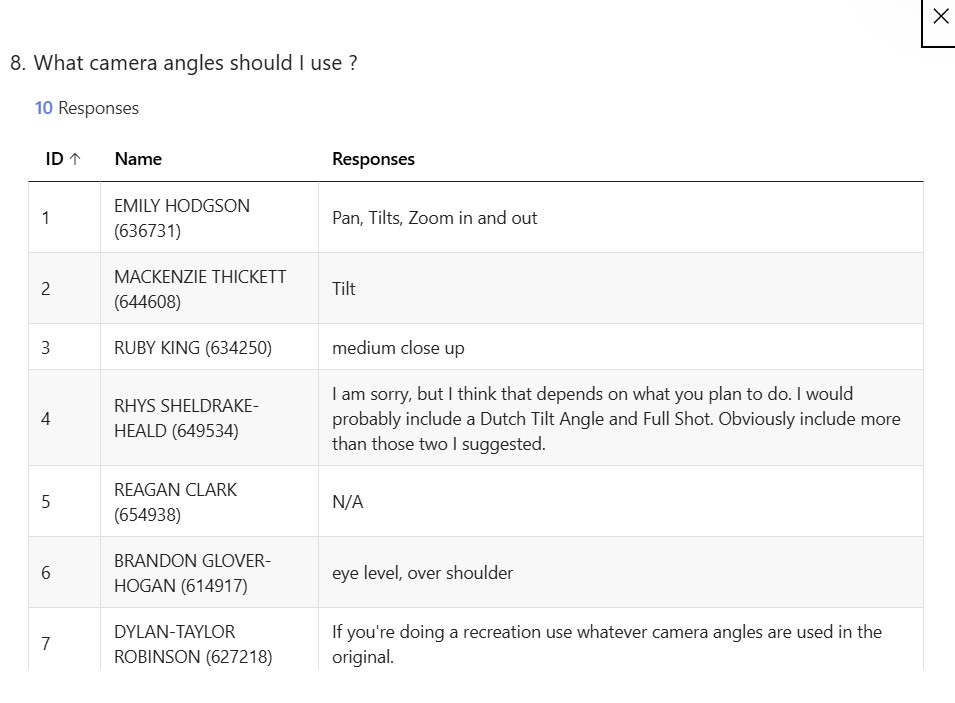Select Brandon Glover-Hogan's name cell
The width and height of the screenshot is (955, 703).
coord(192,573)
